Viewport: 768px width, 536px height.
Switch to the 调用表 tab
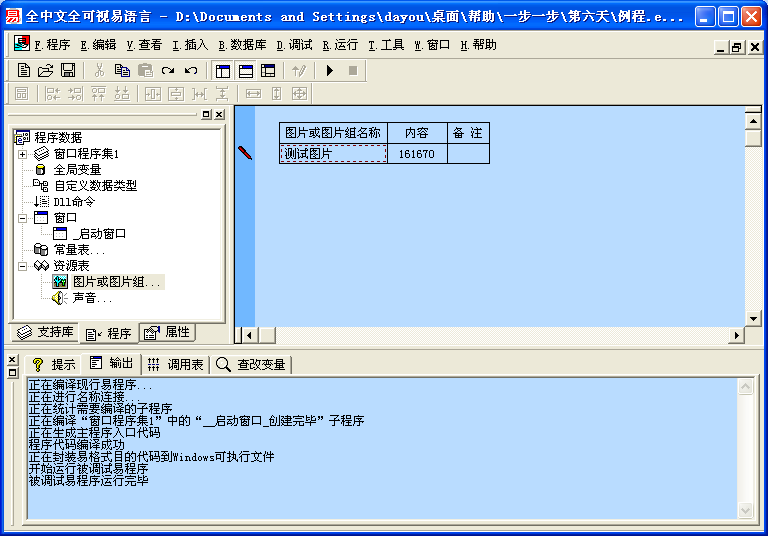(x=175, y=365)
